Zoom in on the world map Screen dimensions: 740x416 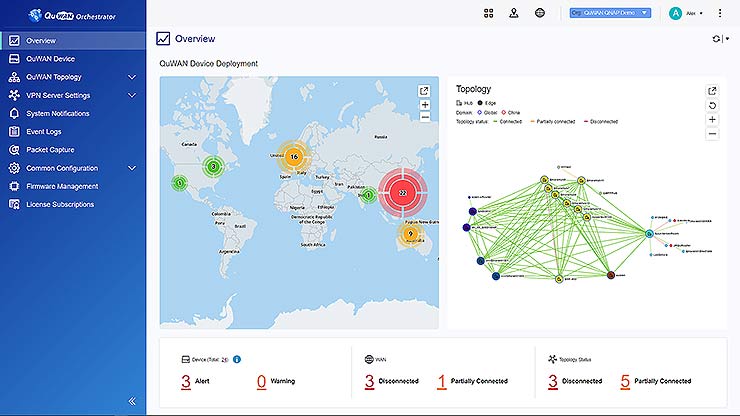click(425, 104)
